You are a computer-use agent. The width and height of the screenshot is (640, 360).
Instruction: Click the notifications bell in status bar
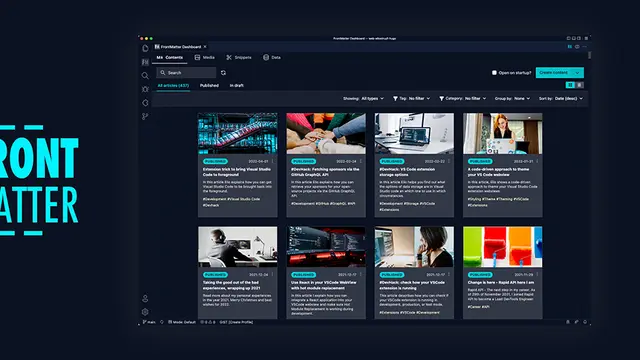[x=585, y=322]
